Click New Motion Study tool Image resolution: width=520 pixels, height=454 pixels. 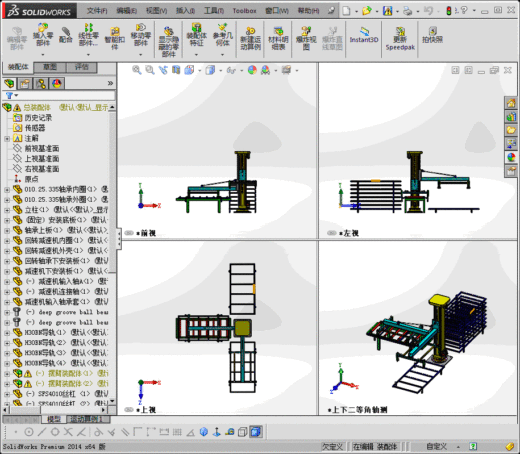pyautogui.click(x=250, y=39)
